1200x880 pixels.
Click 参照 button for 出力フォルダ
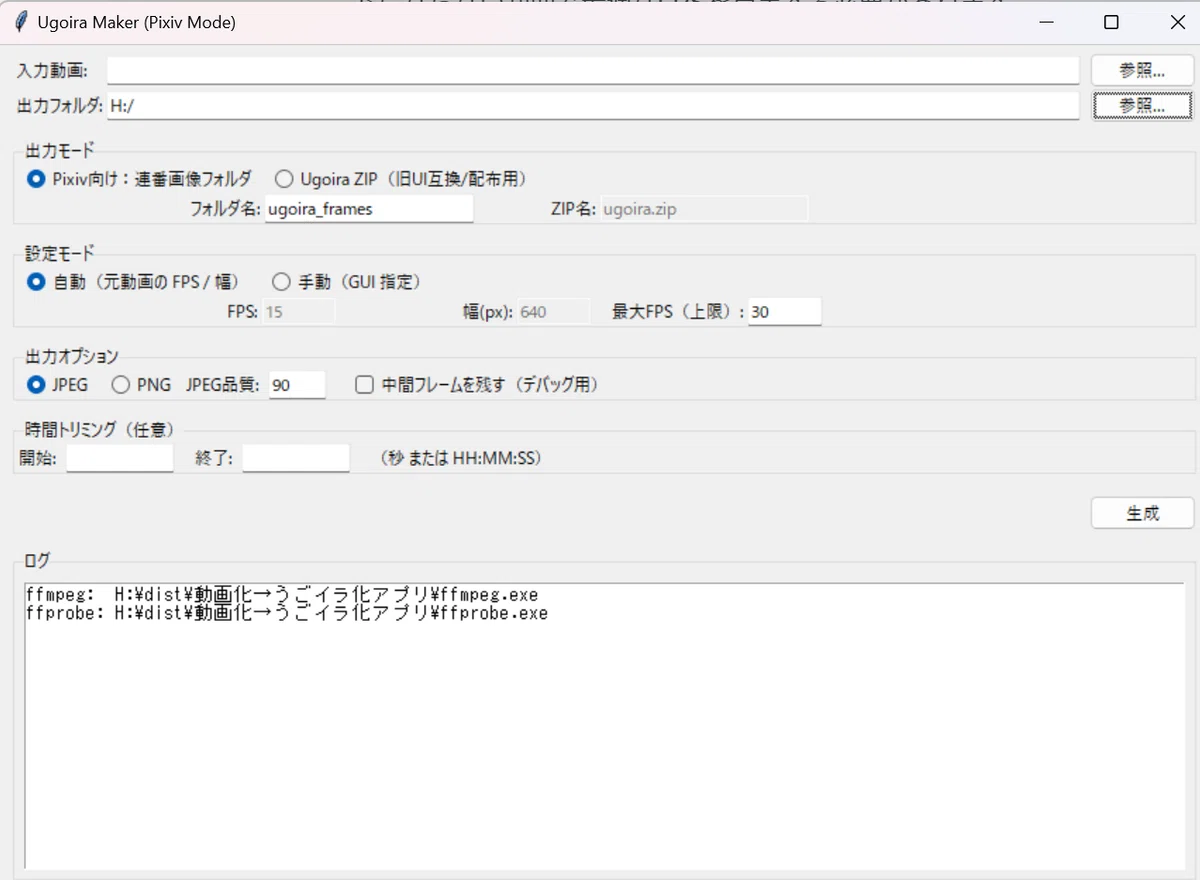click(1142, 105)
